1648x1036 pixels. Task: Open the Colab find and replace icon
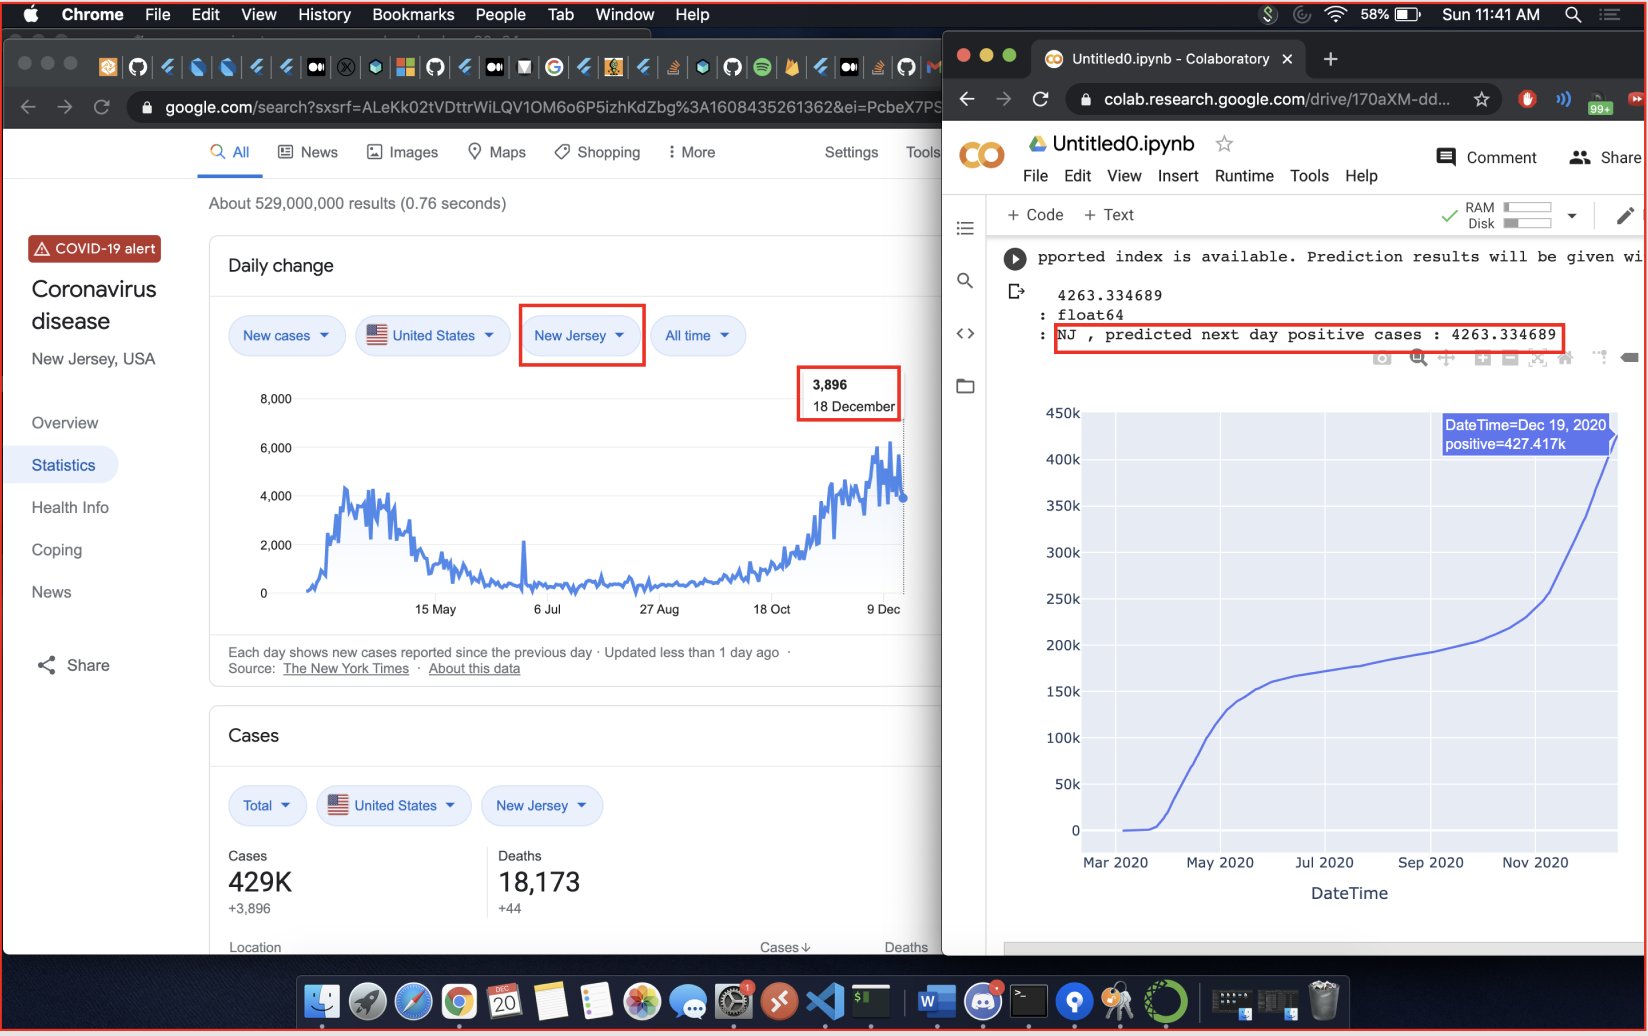pos(965,281)
